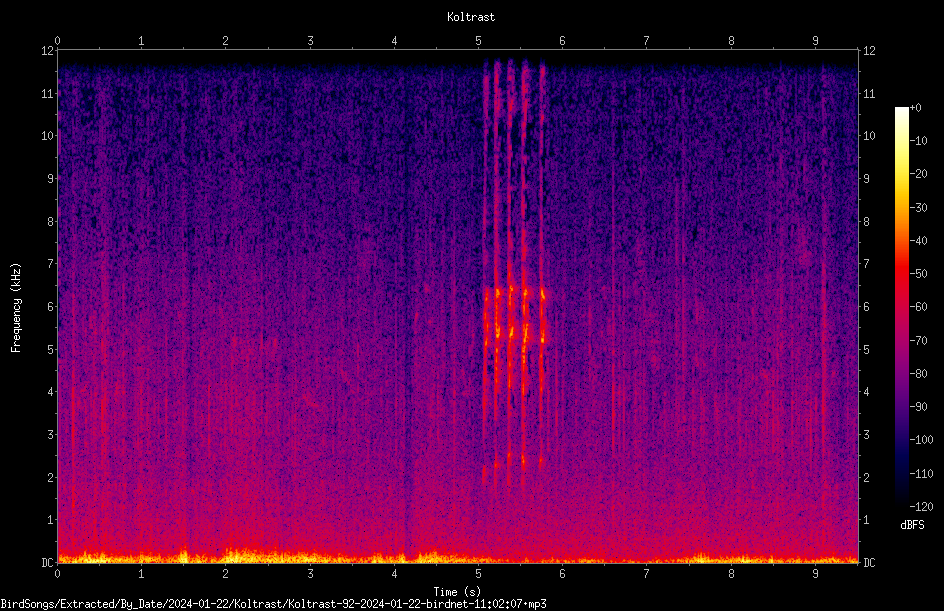Click the 9 kHz label on left axis
944x611 pixels.
pyautogui.click(x=51, y=178)
